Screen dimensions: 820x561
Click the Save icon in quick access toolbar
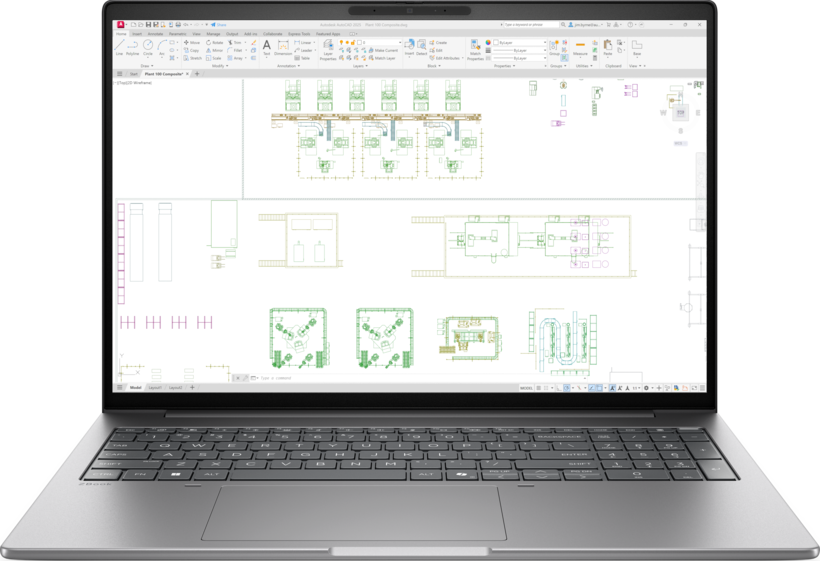(x=149, y=25)
